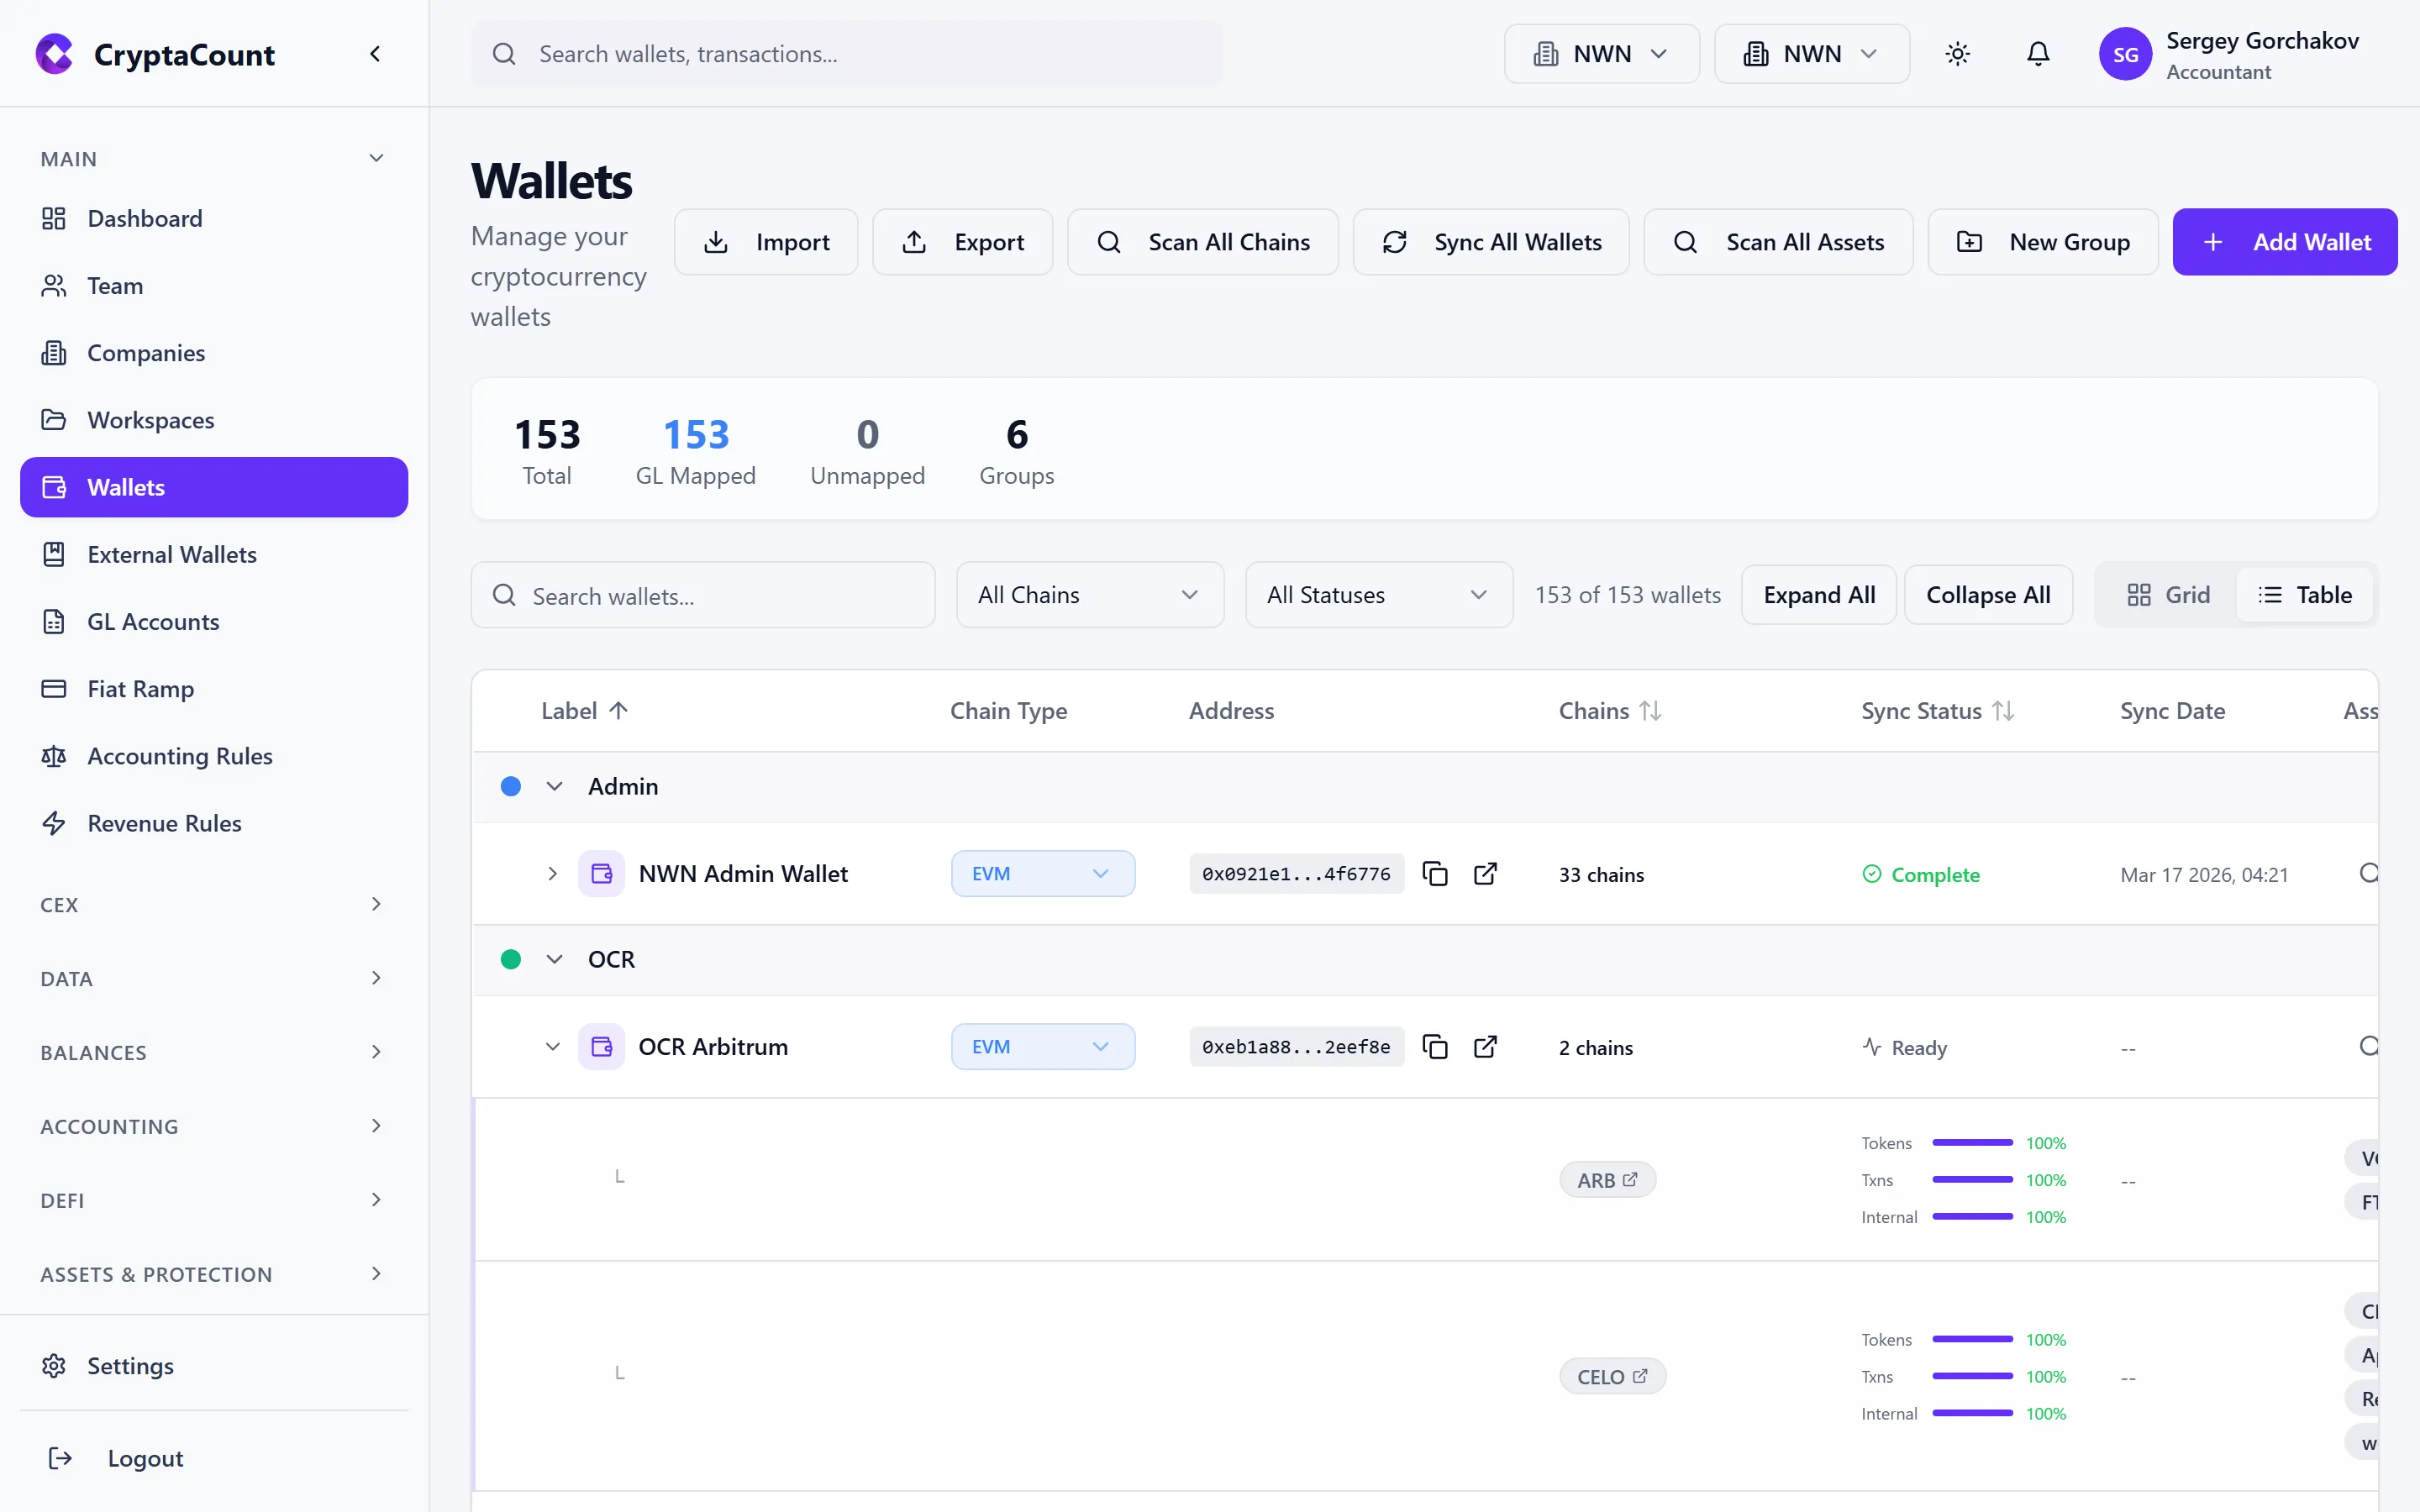The width and height of the screenshot is (2420, 1512).
Task: Click the copy icon next to NWN Admin Wallet address
Action: (x=1434, y=873)
